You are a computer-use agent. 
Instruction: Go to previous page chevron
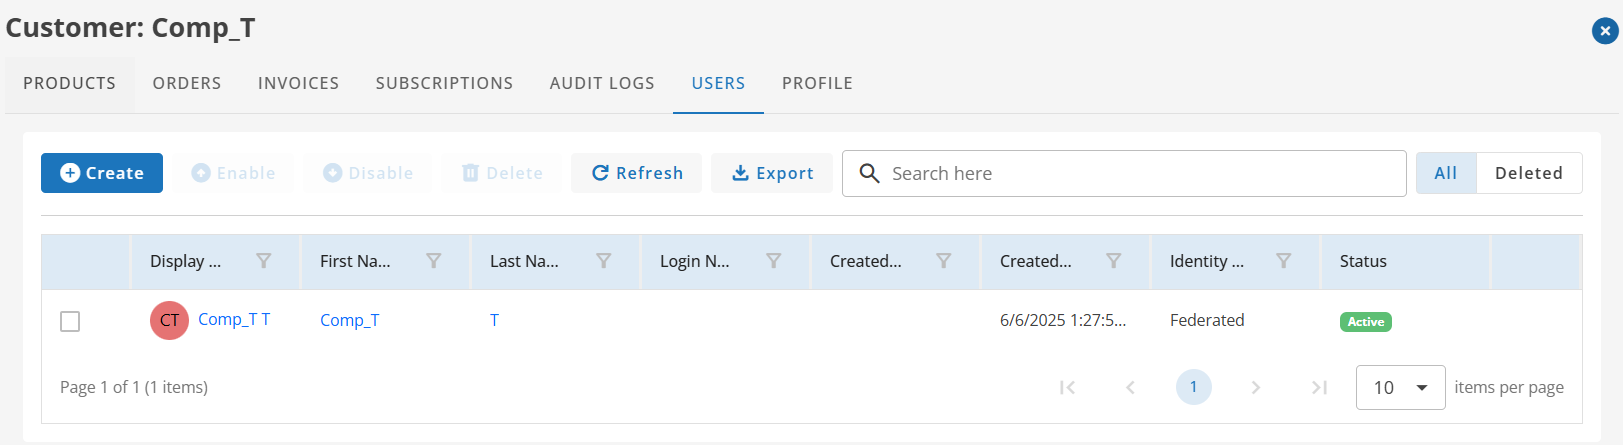(1130, 387)
